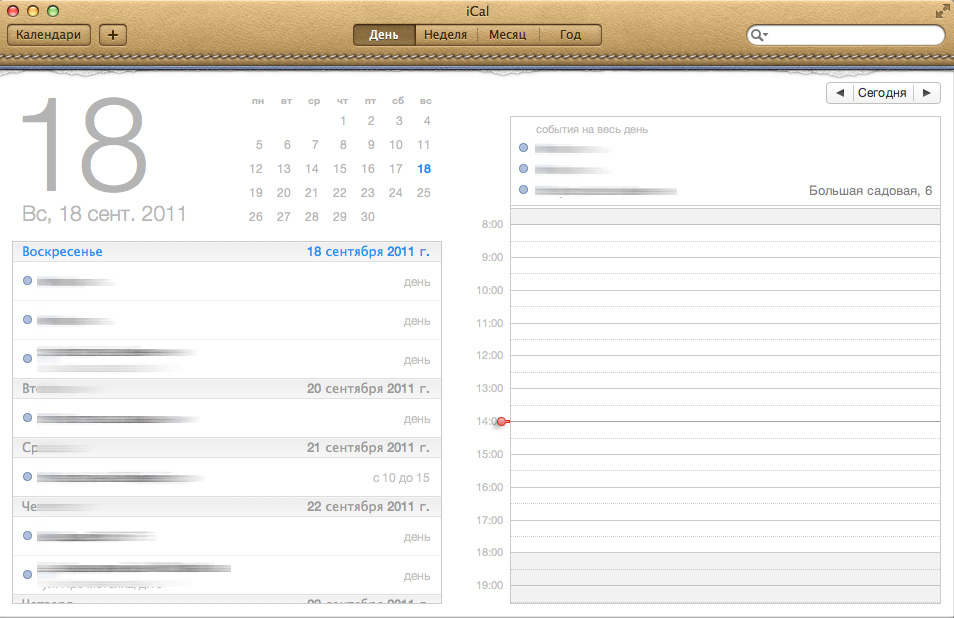954x618 pixels.
Task: Switch to Год view
Action: pos(570,35)
